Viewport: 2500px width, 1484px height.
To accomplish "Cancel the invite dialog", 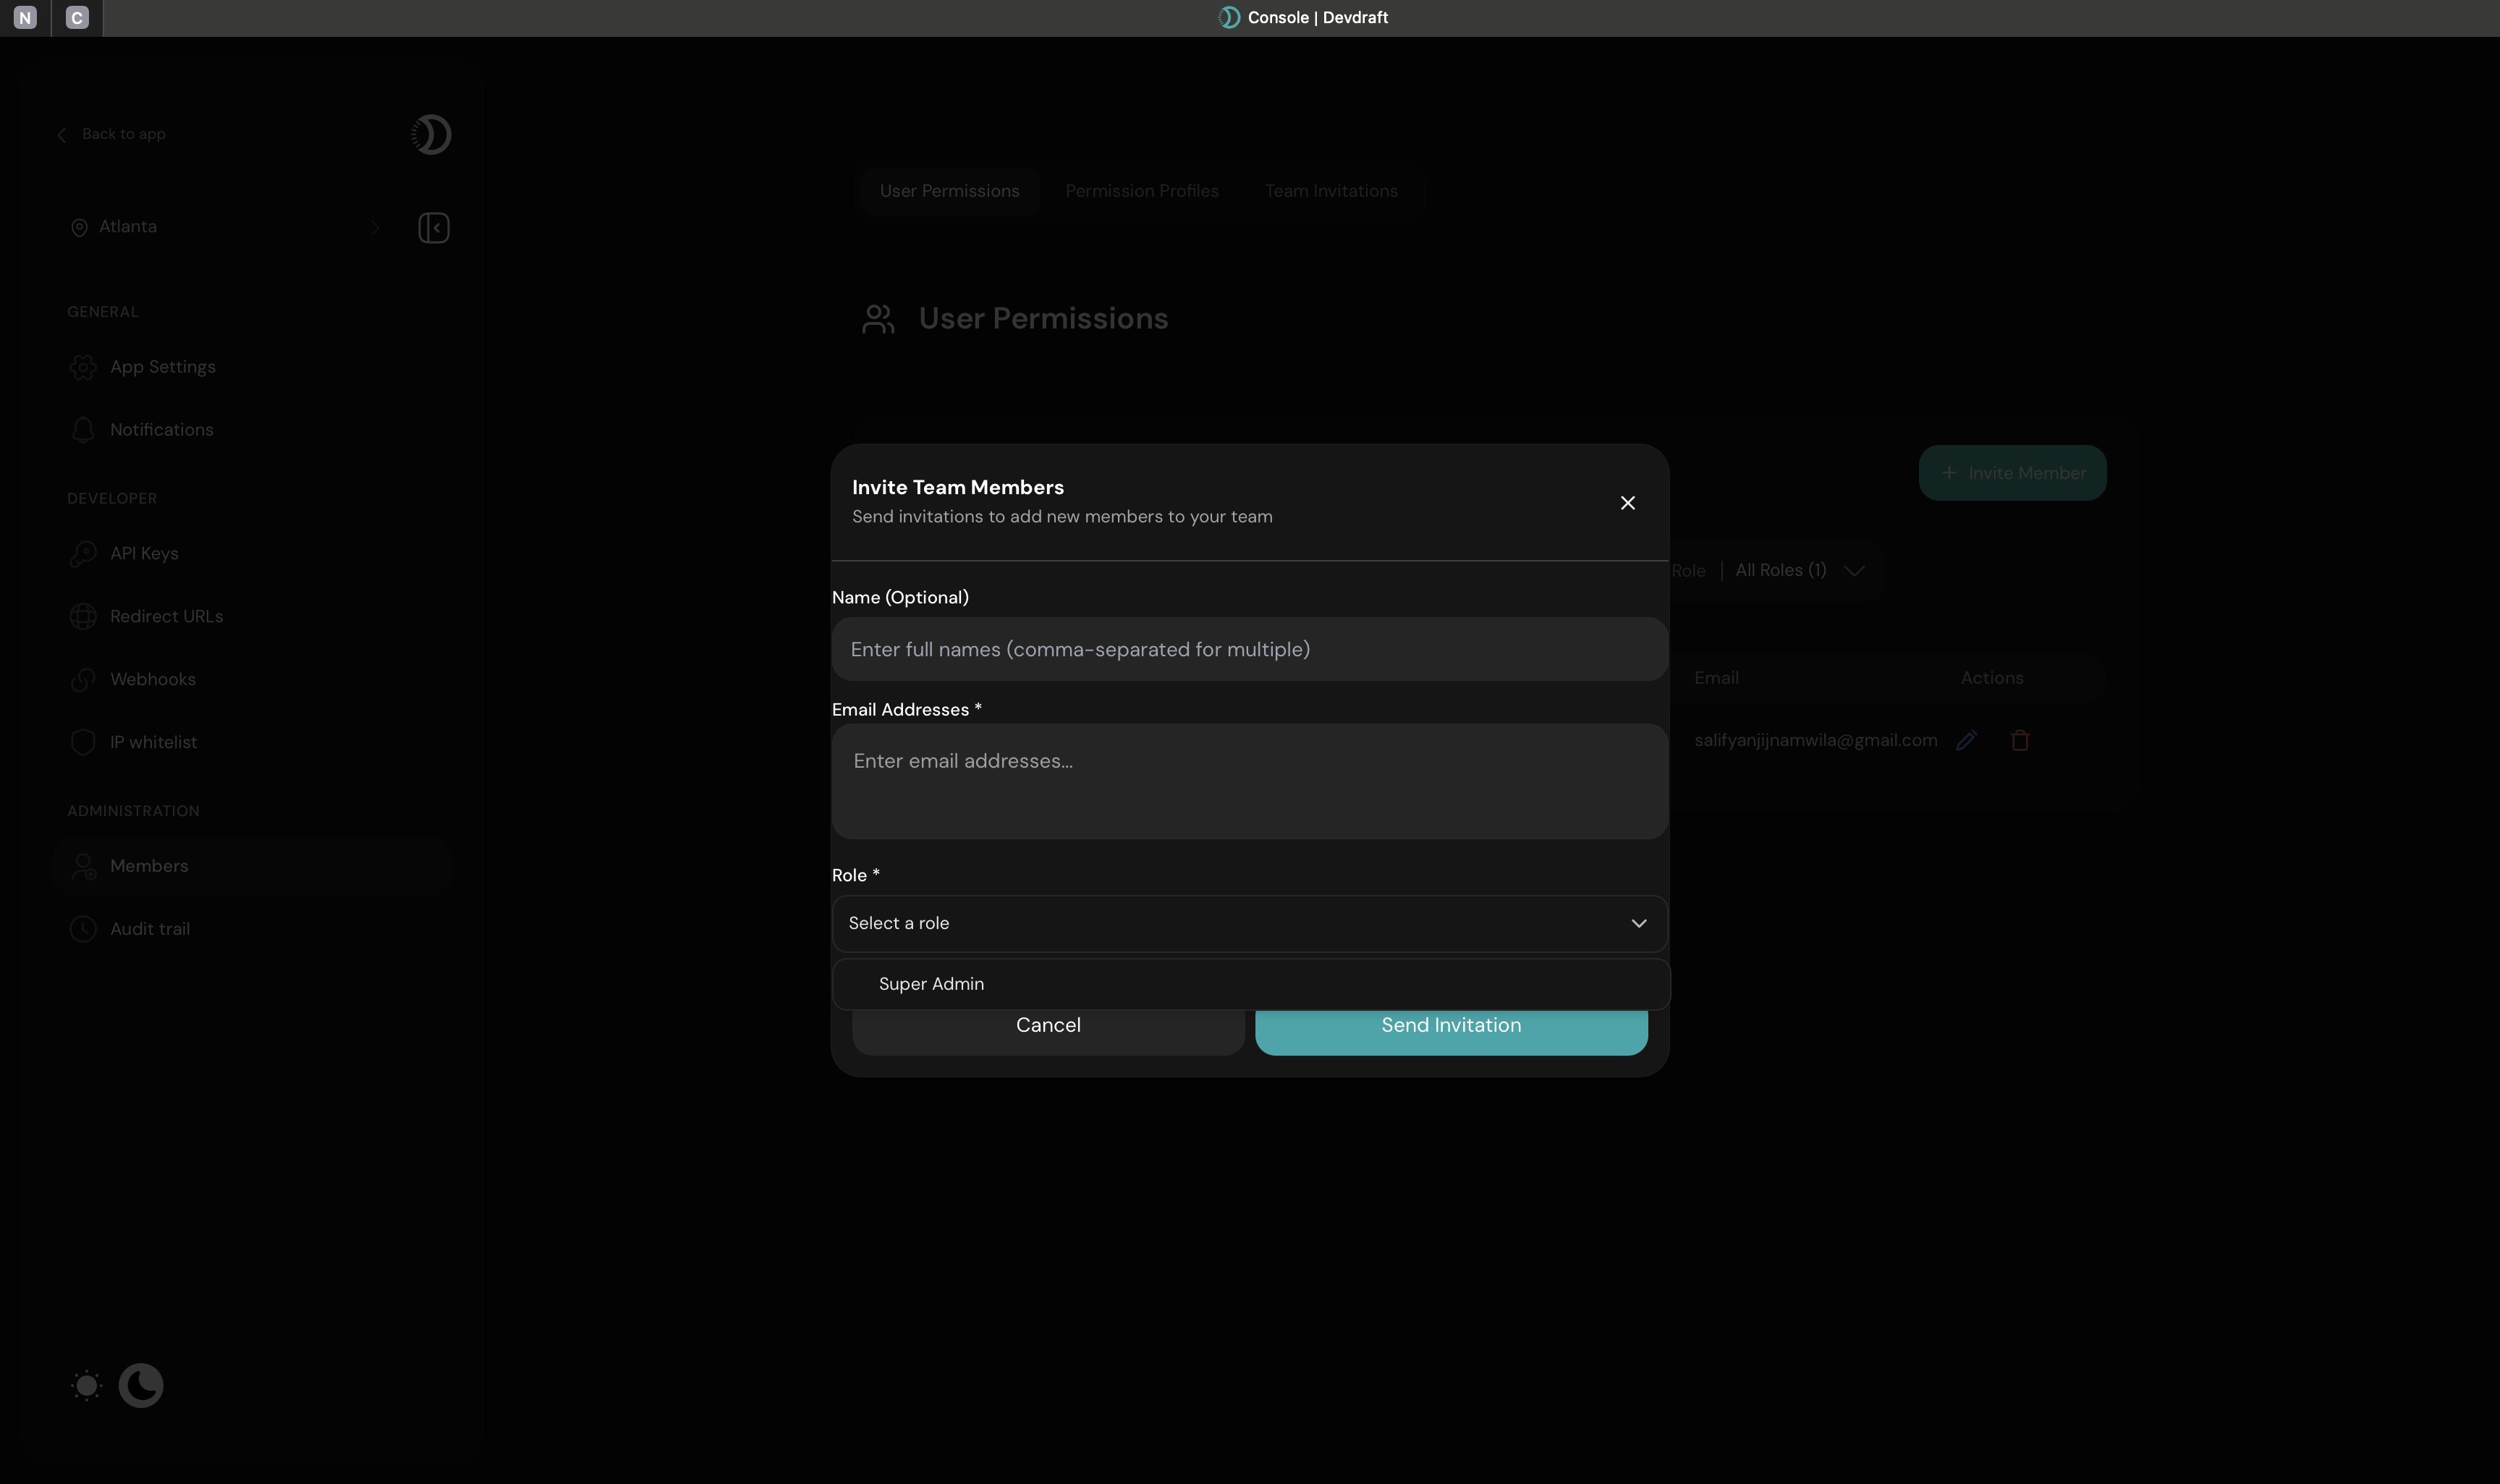I will tap(1048, 1024).
